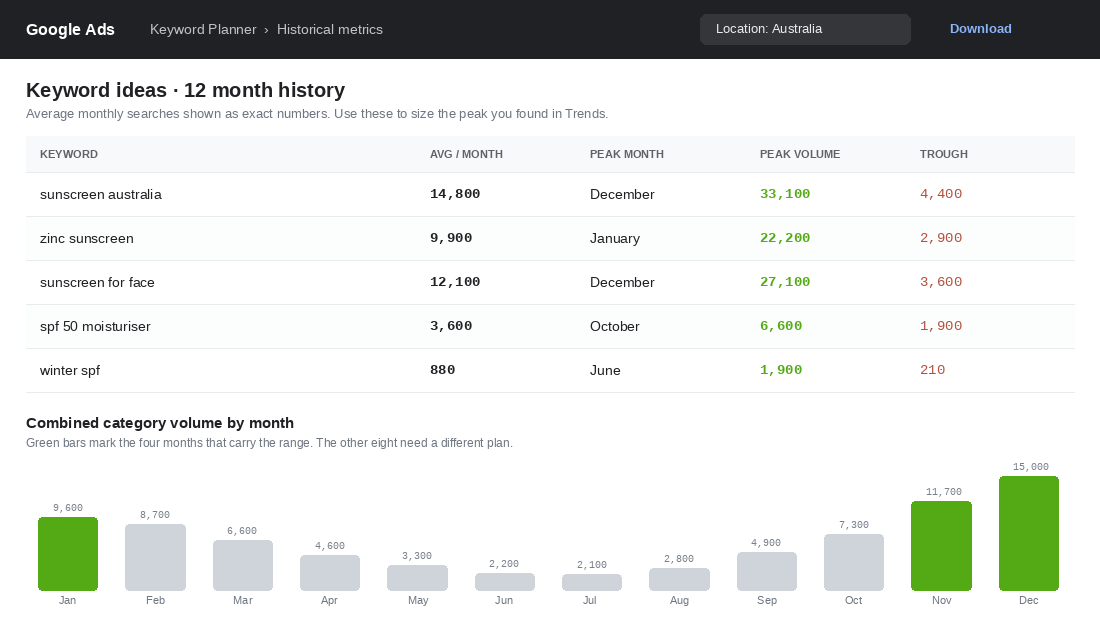Click the Google Ads logo text
This screenshot has width=1100, height=640.
[70, 29]
